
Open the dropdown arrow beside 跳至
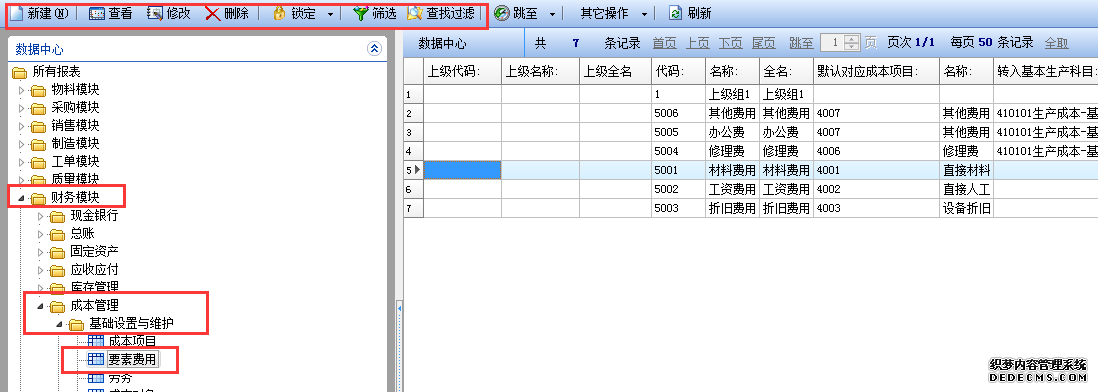[x=552, y=14]
